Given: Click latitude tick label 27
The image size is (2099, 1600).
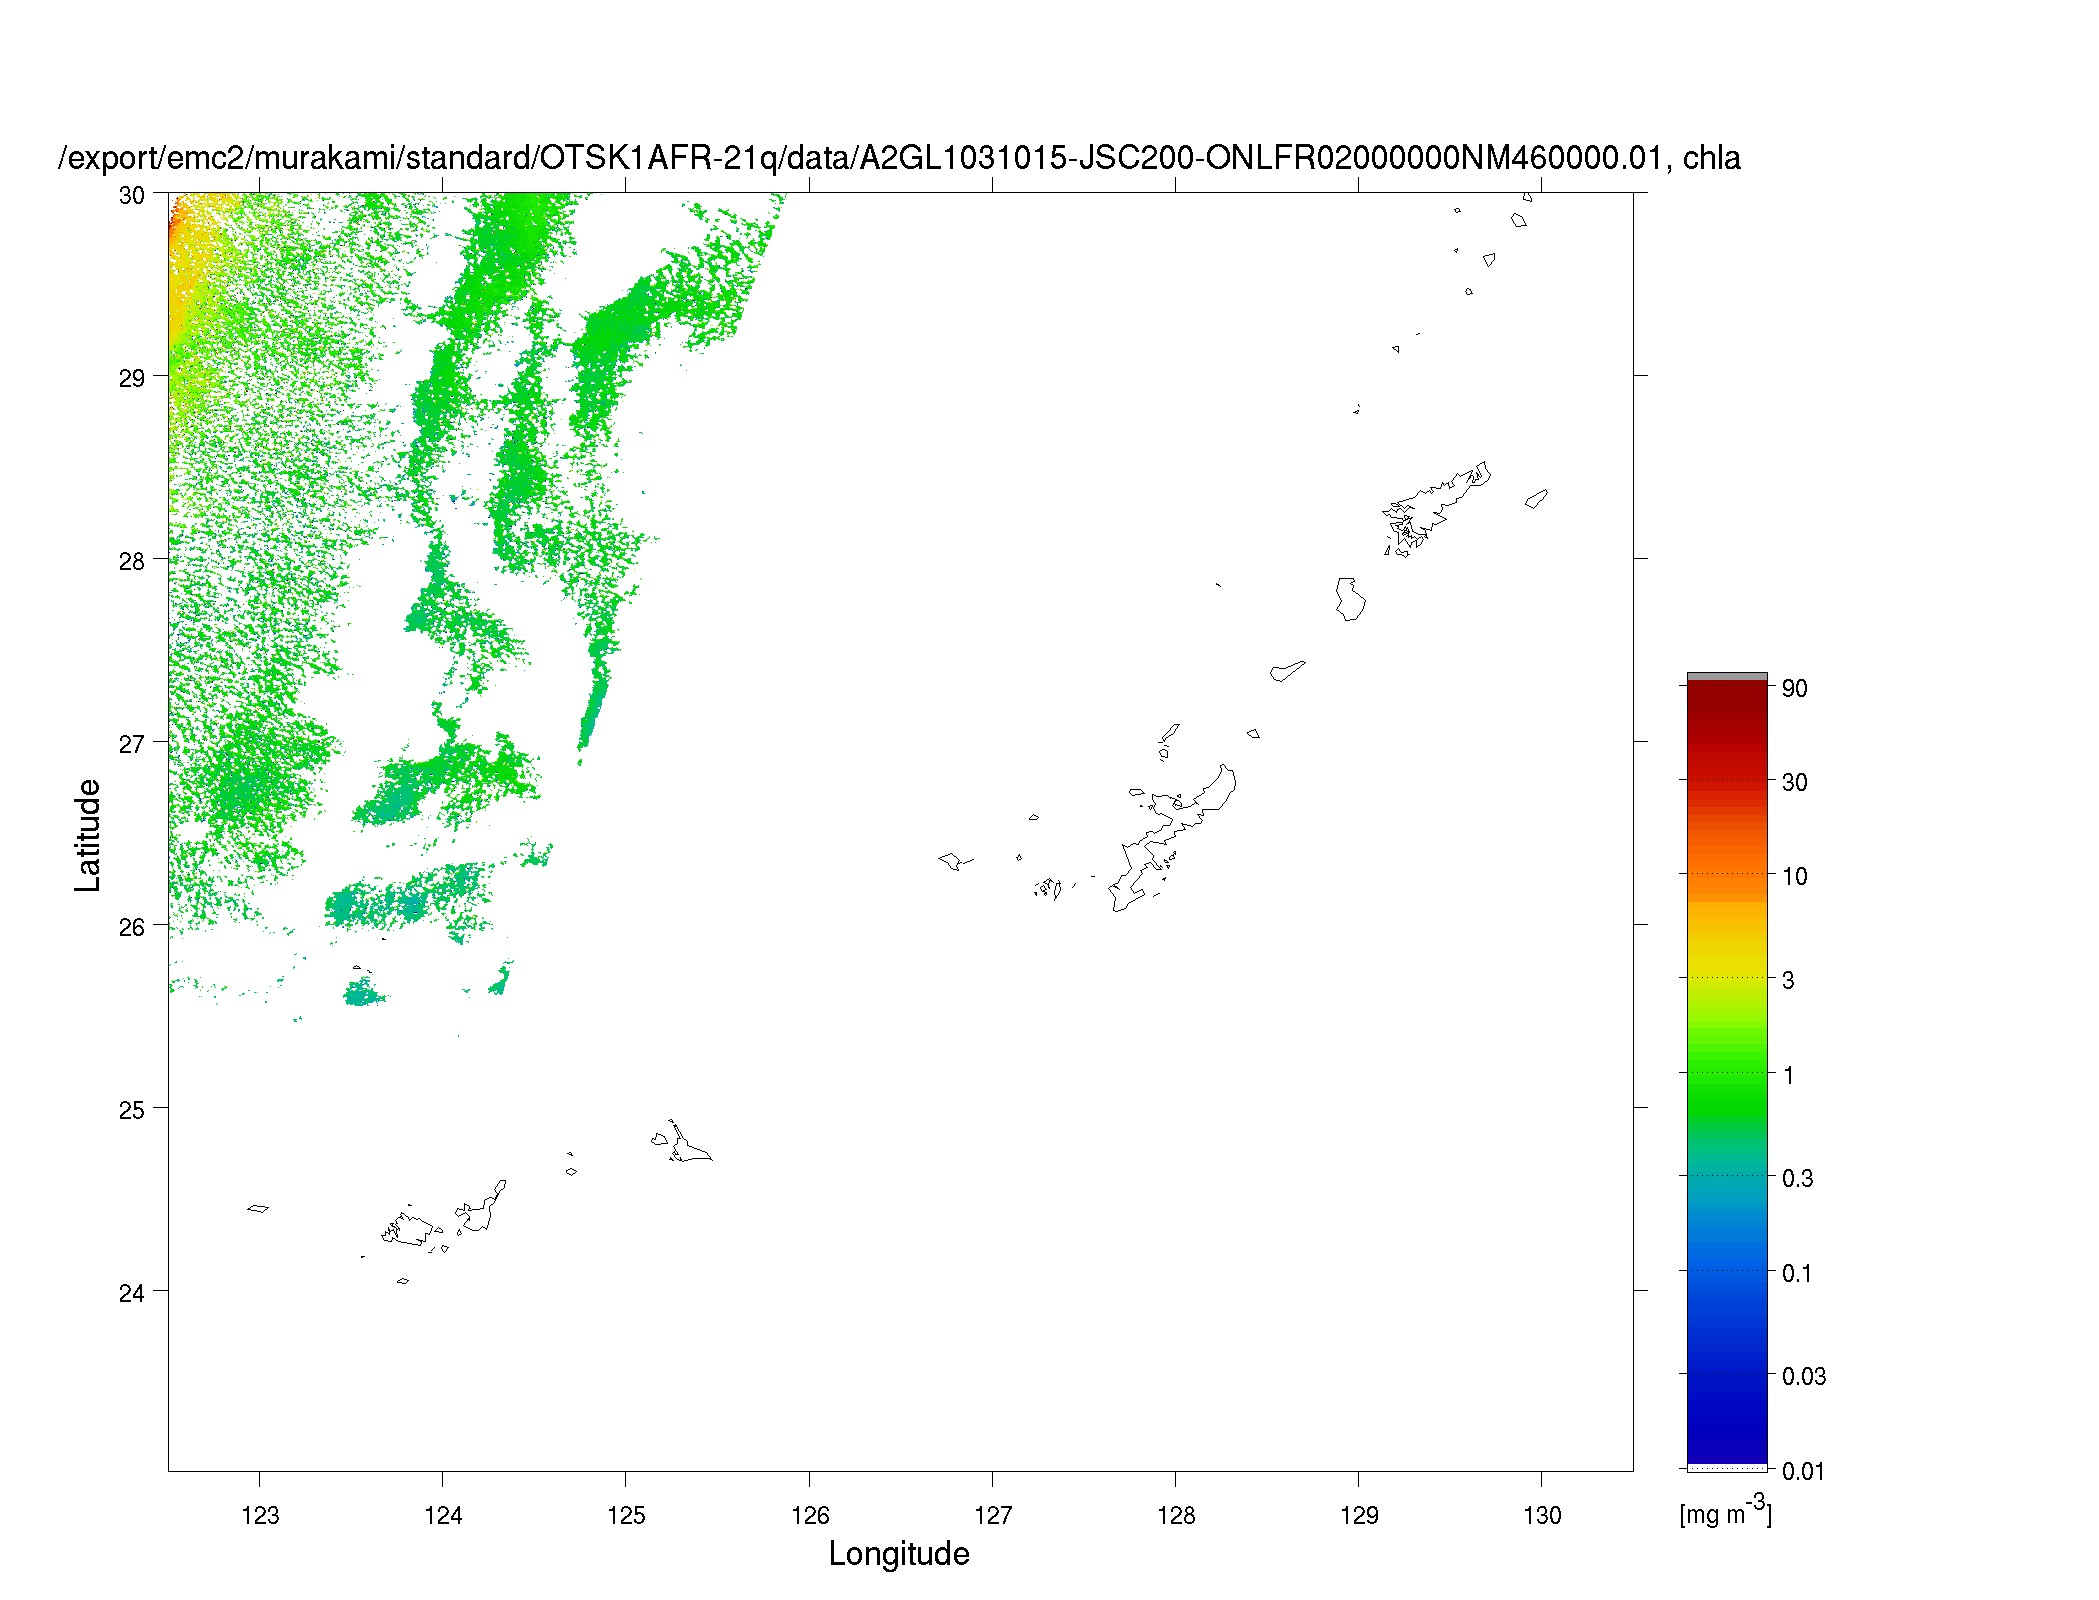Looking at the screenshot, I should [x=131, y=744].
